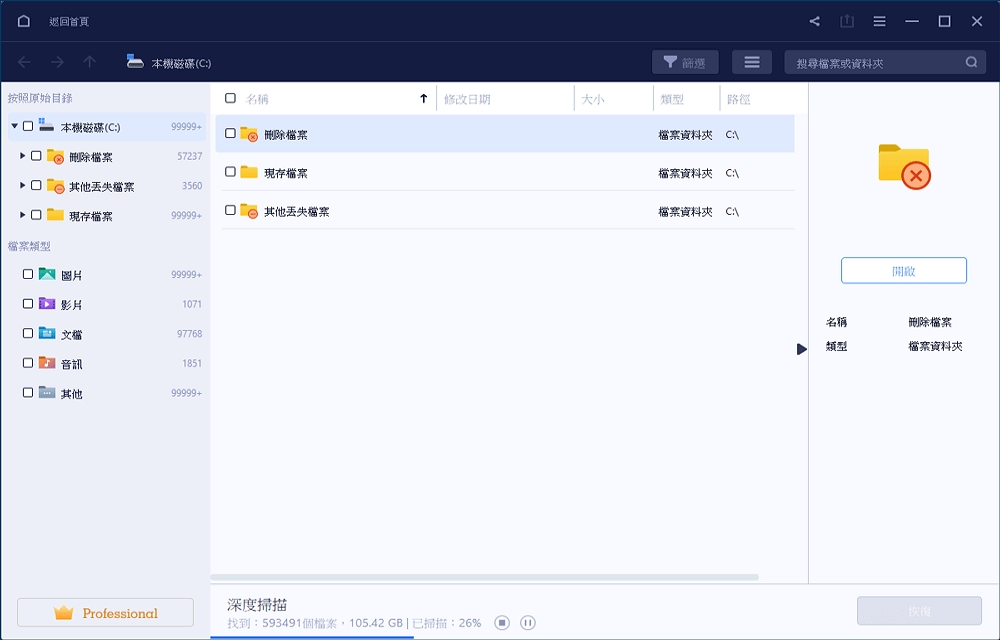Check the 現存檔案 row checkbox in list
The width and height of the screenshot is (1000, 640).
(230, 171)
